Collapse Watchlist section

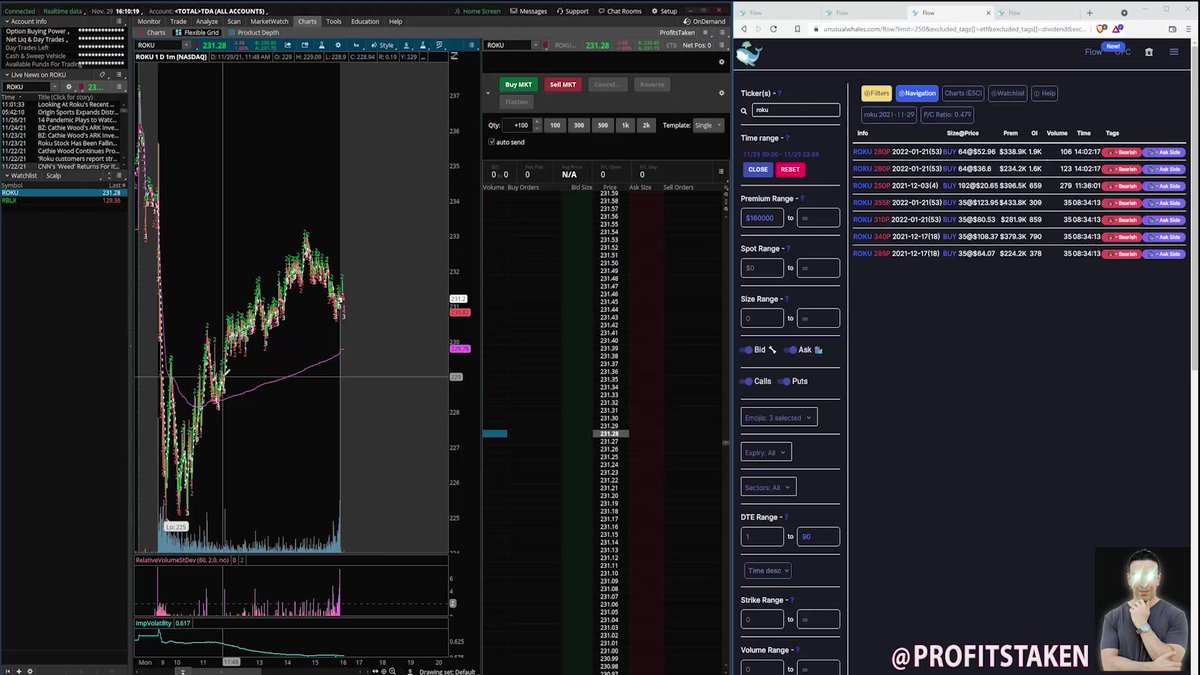5,175
